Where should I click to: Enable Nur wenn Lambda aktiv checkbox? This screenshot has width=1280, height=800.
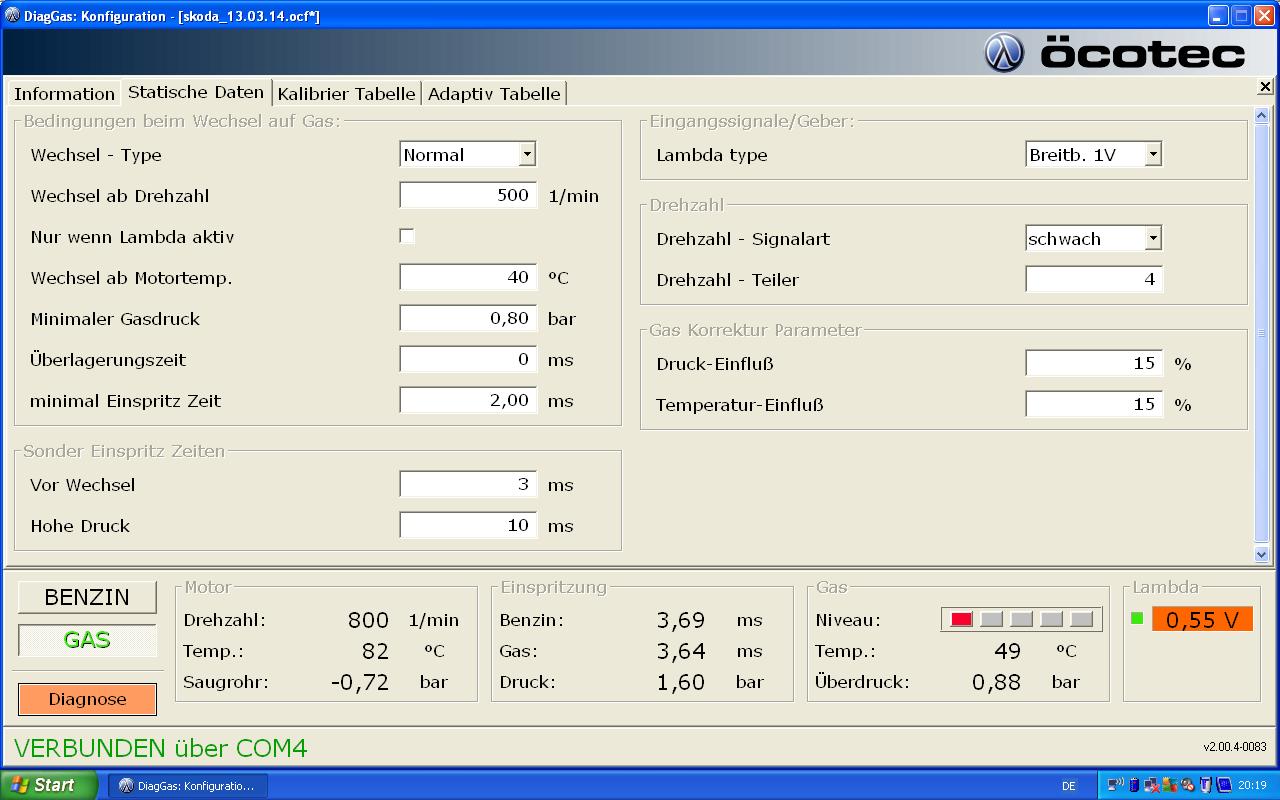coord(407,237)
